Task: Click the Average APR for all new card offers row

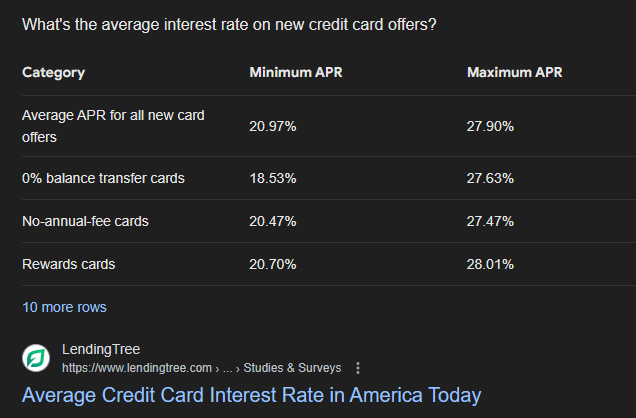Action: 329,126
